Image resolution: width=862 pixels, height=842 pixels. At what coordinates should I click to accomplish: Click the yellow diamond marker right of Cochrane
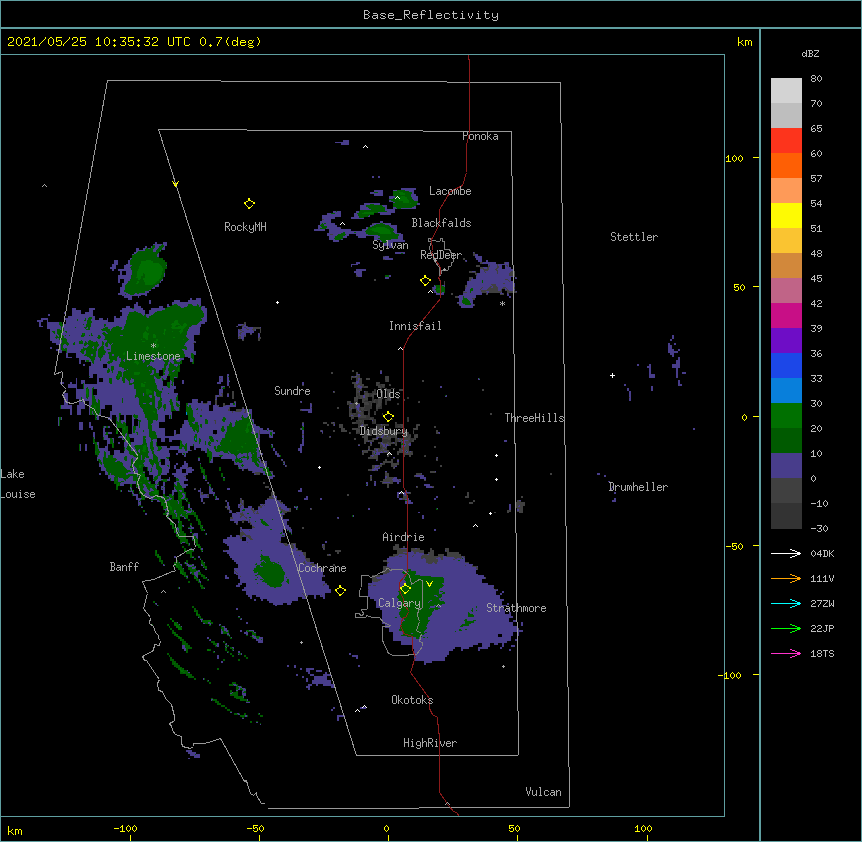click(x=340, y=590)
